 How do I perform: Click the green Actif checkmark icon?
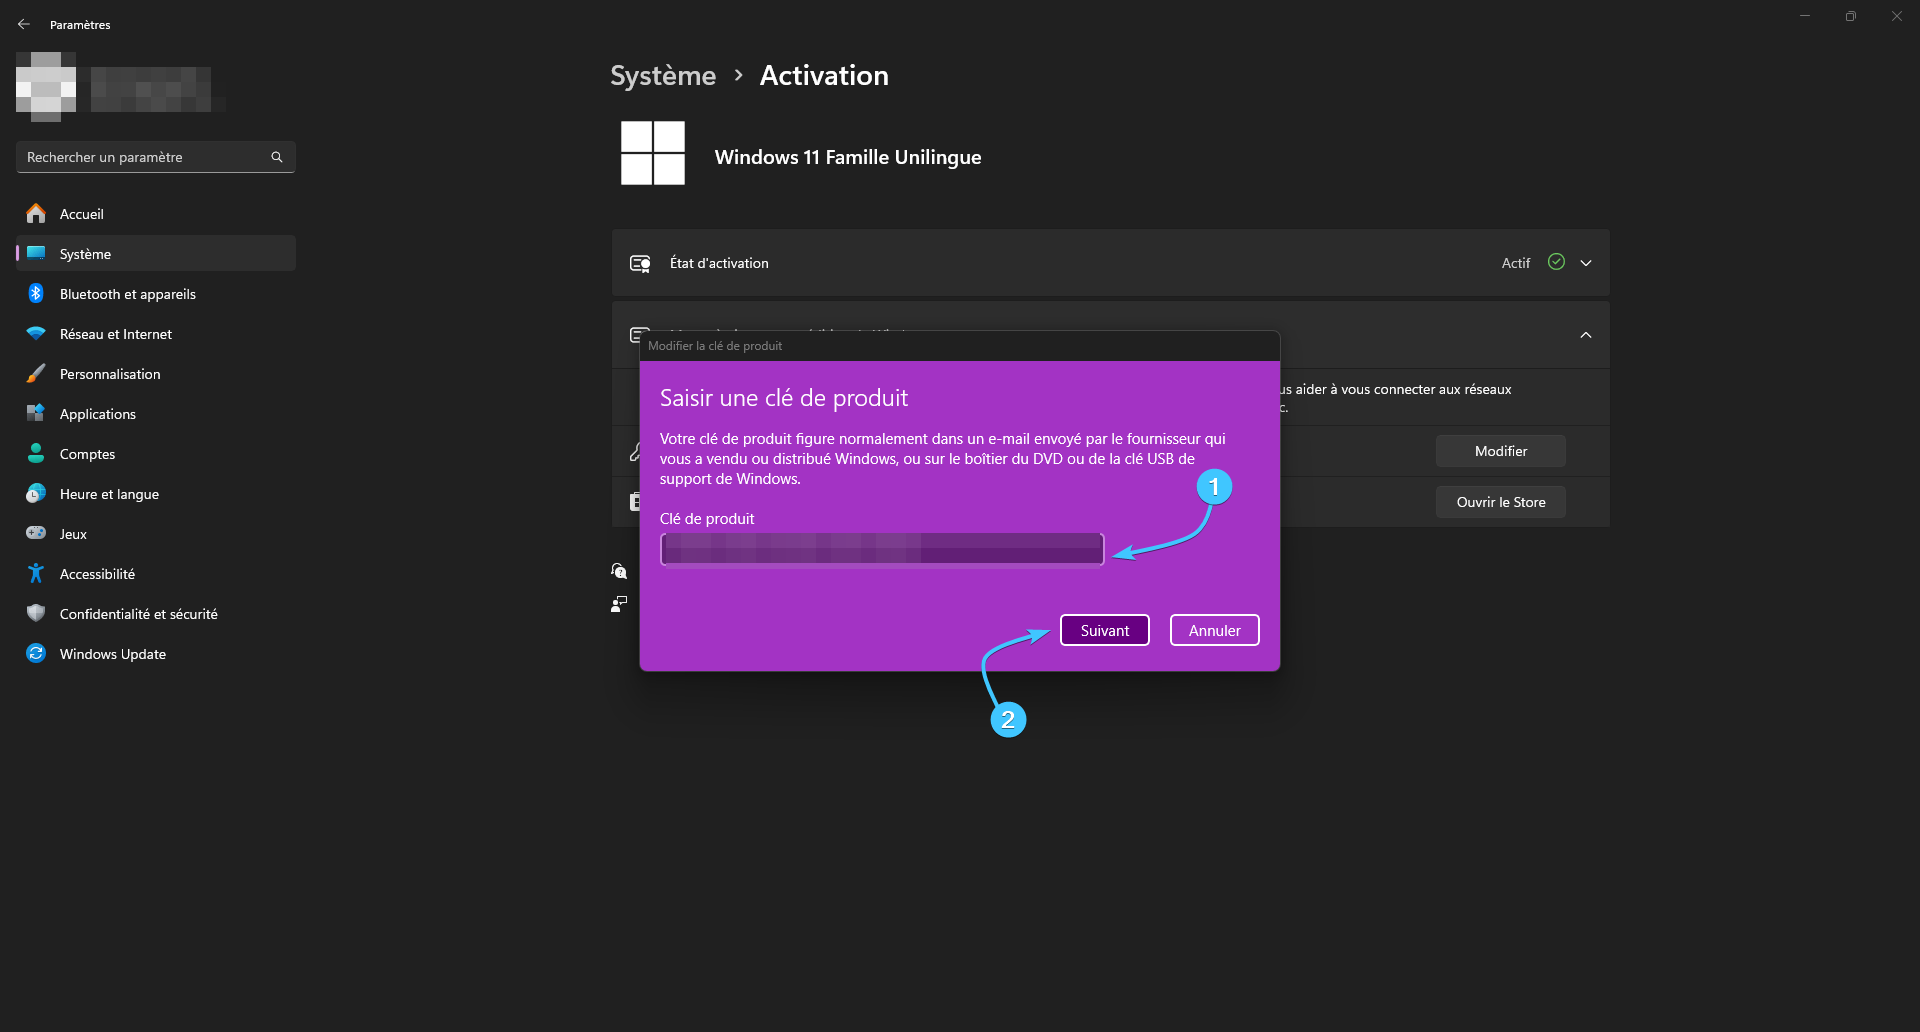(x=1556, y=262)
